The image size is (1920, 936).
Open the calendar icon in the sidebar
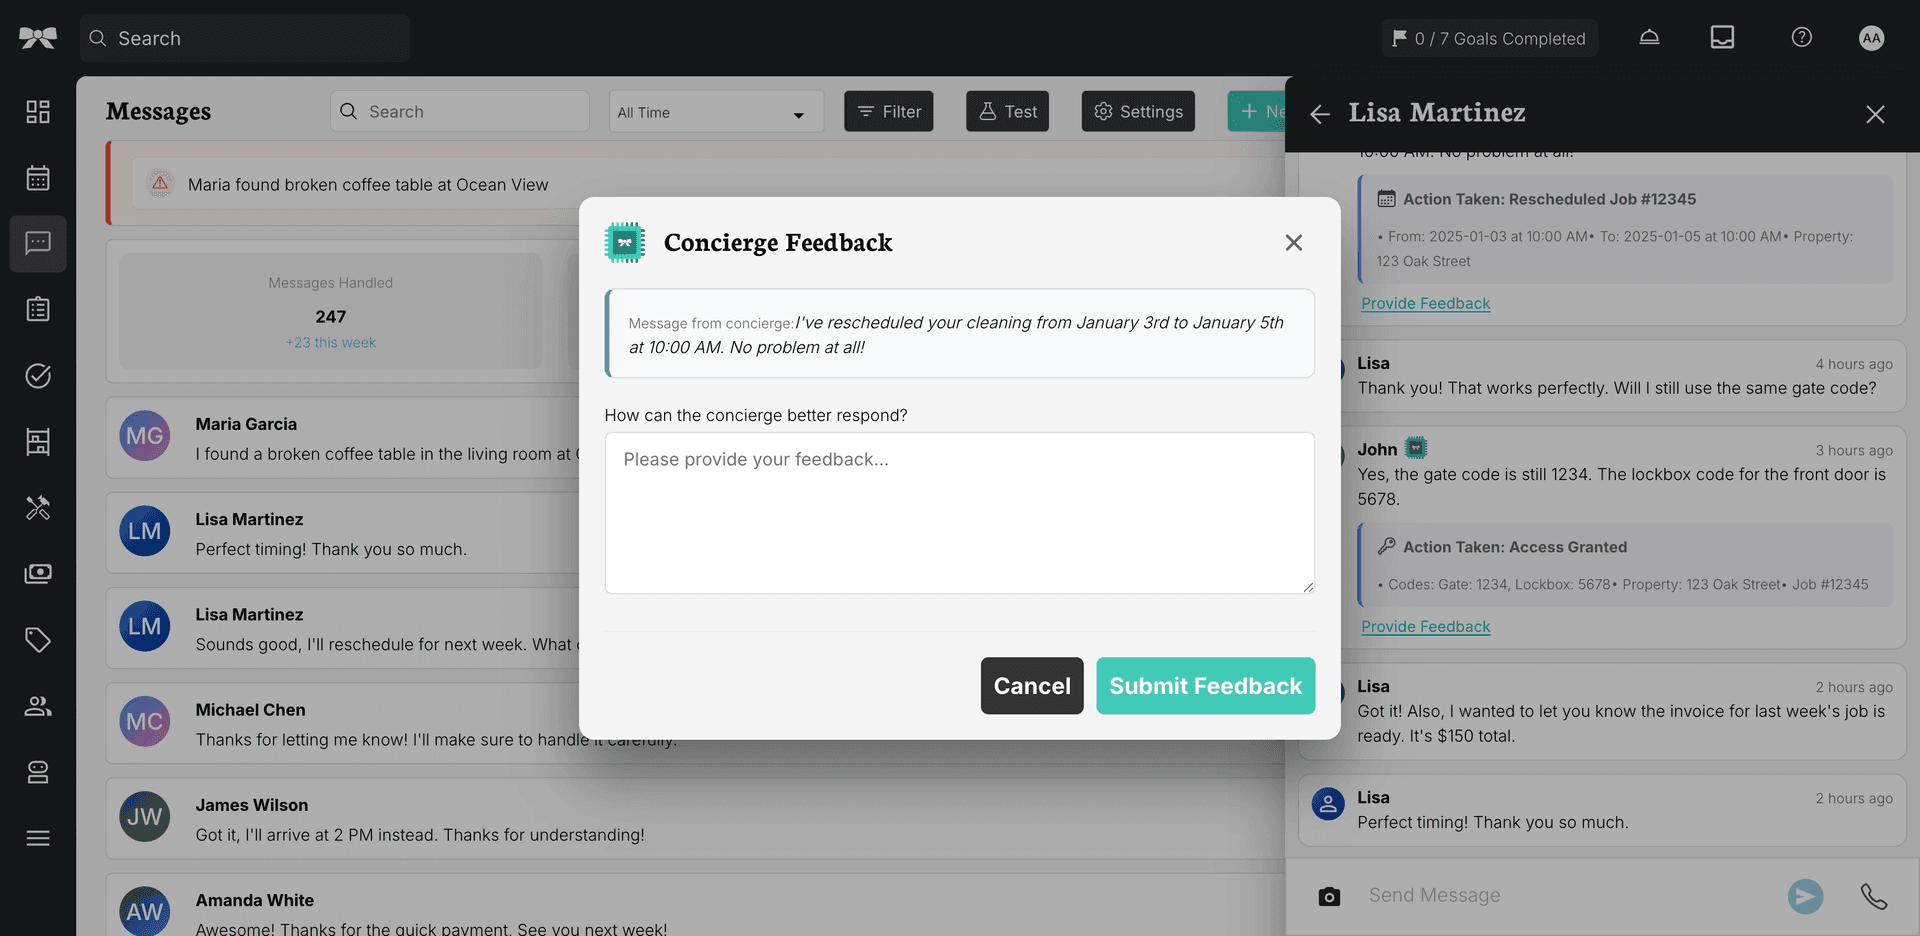pos(38,177)
